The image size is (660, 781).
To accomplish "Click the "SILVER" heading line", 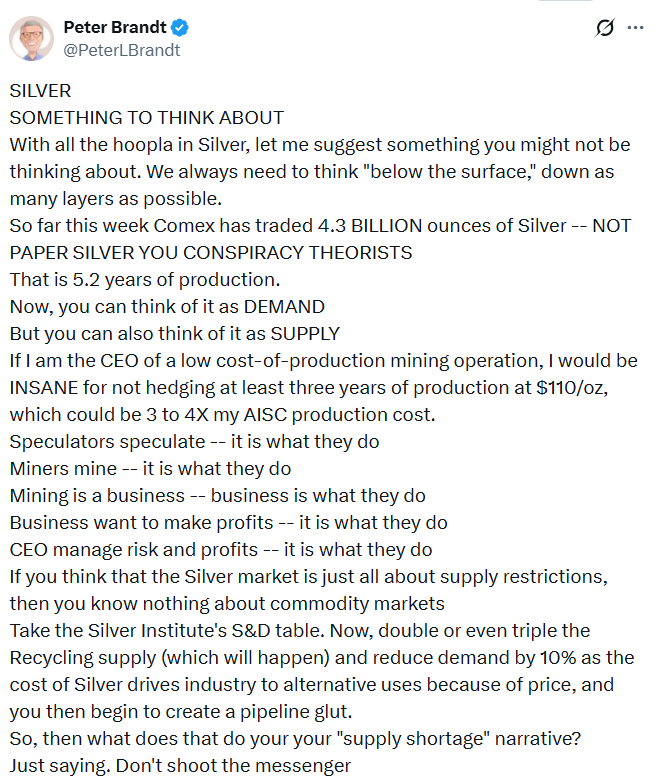I will tap(41, 90).
